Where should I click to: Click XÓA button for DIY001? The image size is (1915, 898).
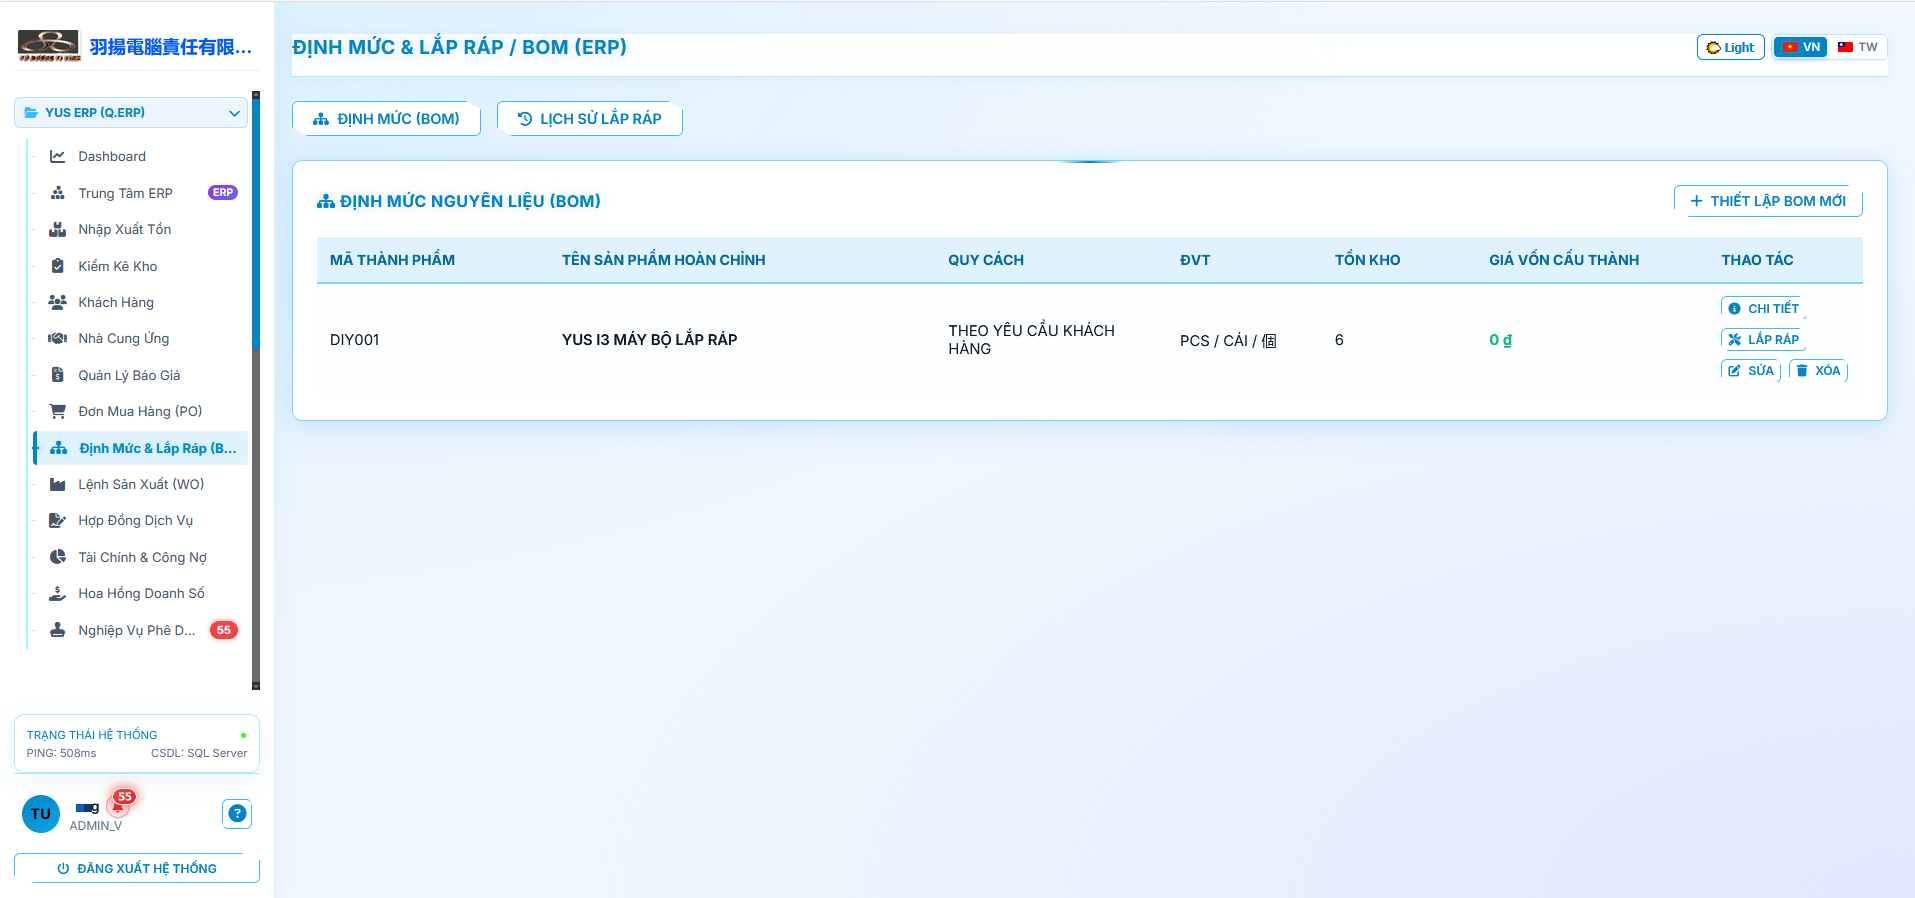tap(1819, 370)
